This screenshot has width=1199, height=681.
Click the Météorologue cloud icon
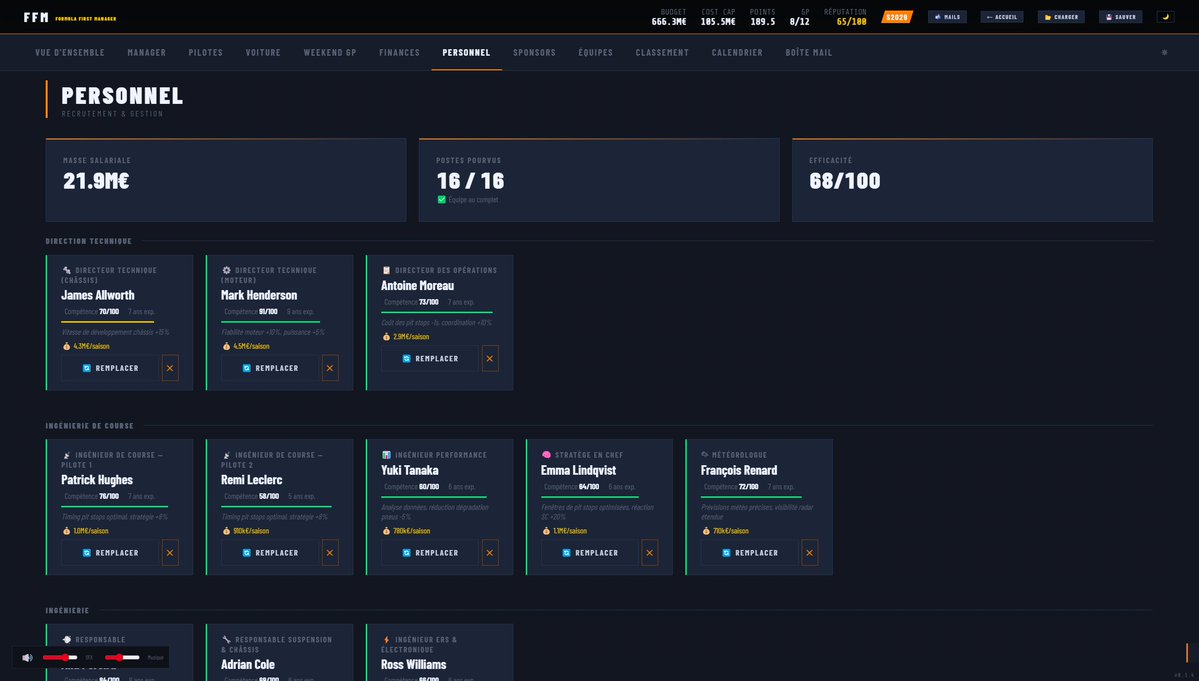tap(705, 455)
